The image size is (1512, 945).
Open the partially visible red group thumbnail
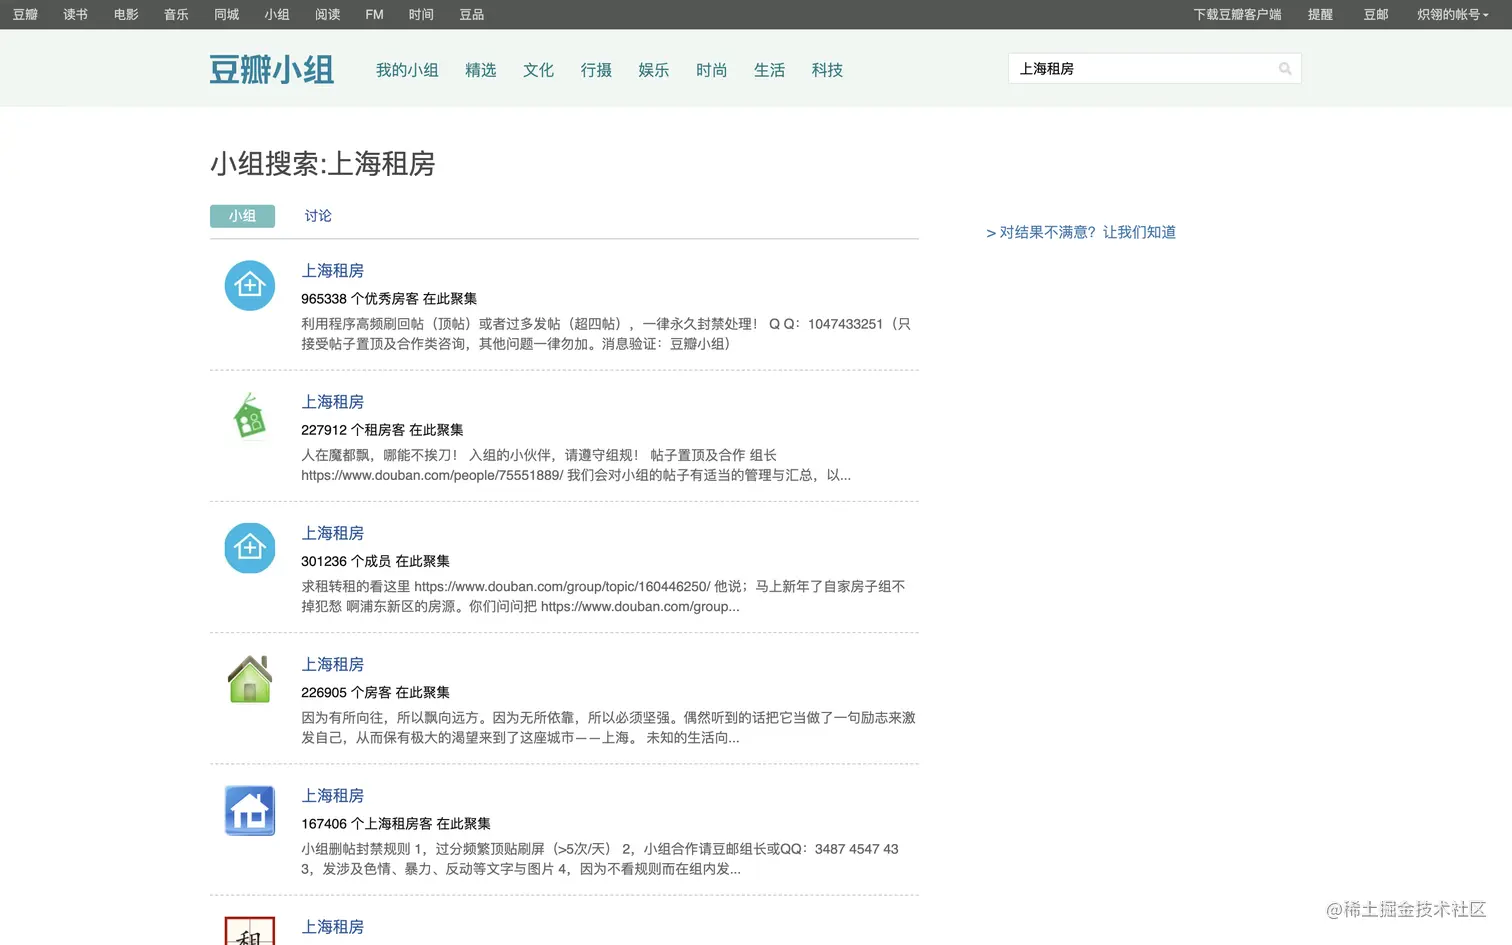click(250, 930)
